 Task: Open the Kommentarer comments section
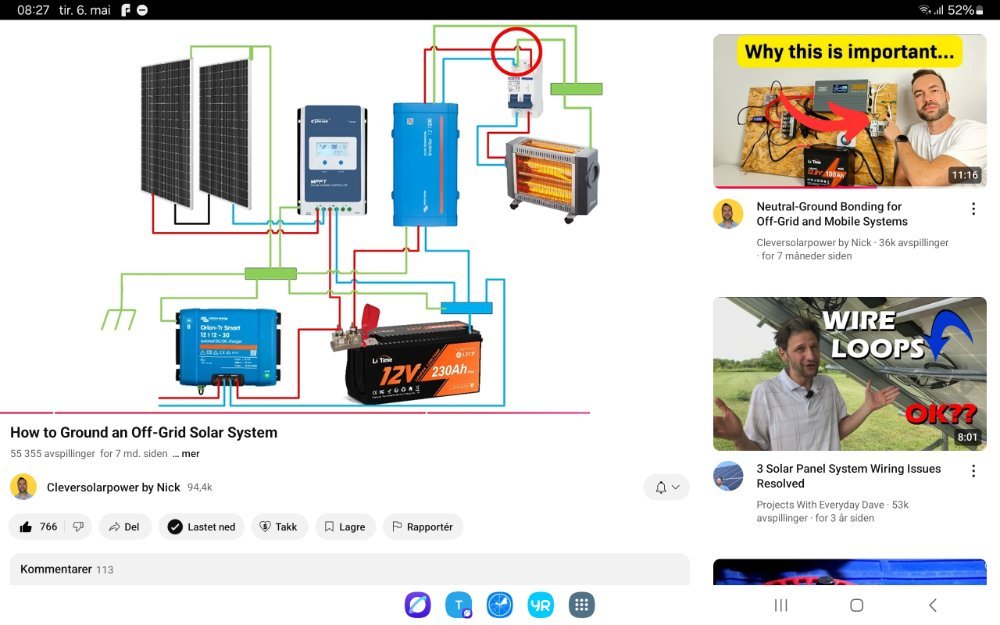click(349, 569)
